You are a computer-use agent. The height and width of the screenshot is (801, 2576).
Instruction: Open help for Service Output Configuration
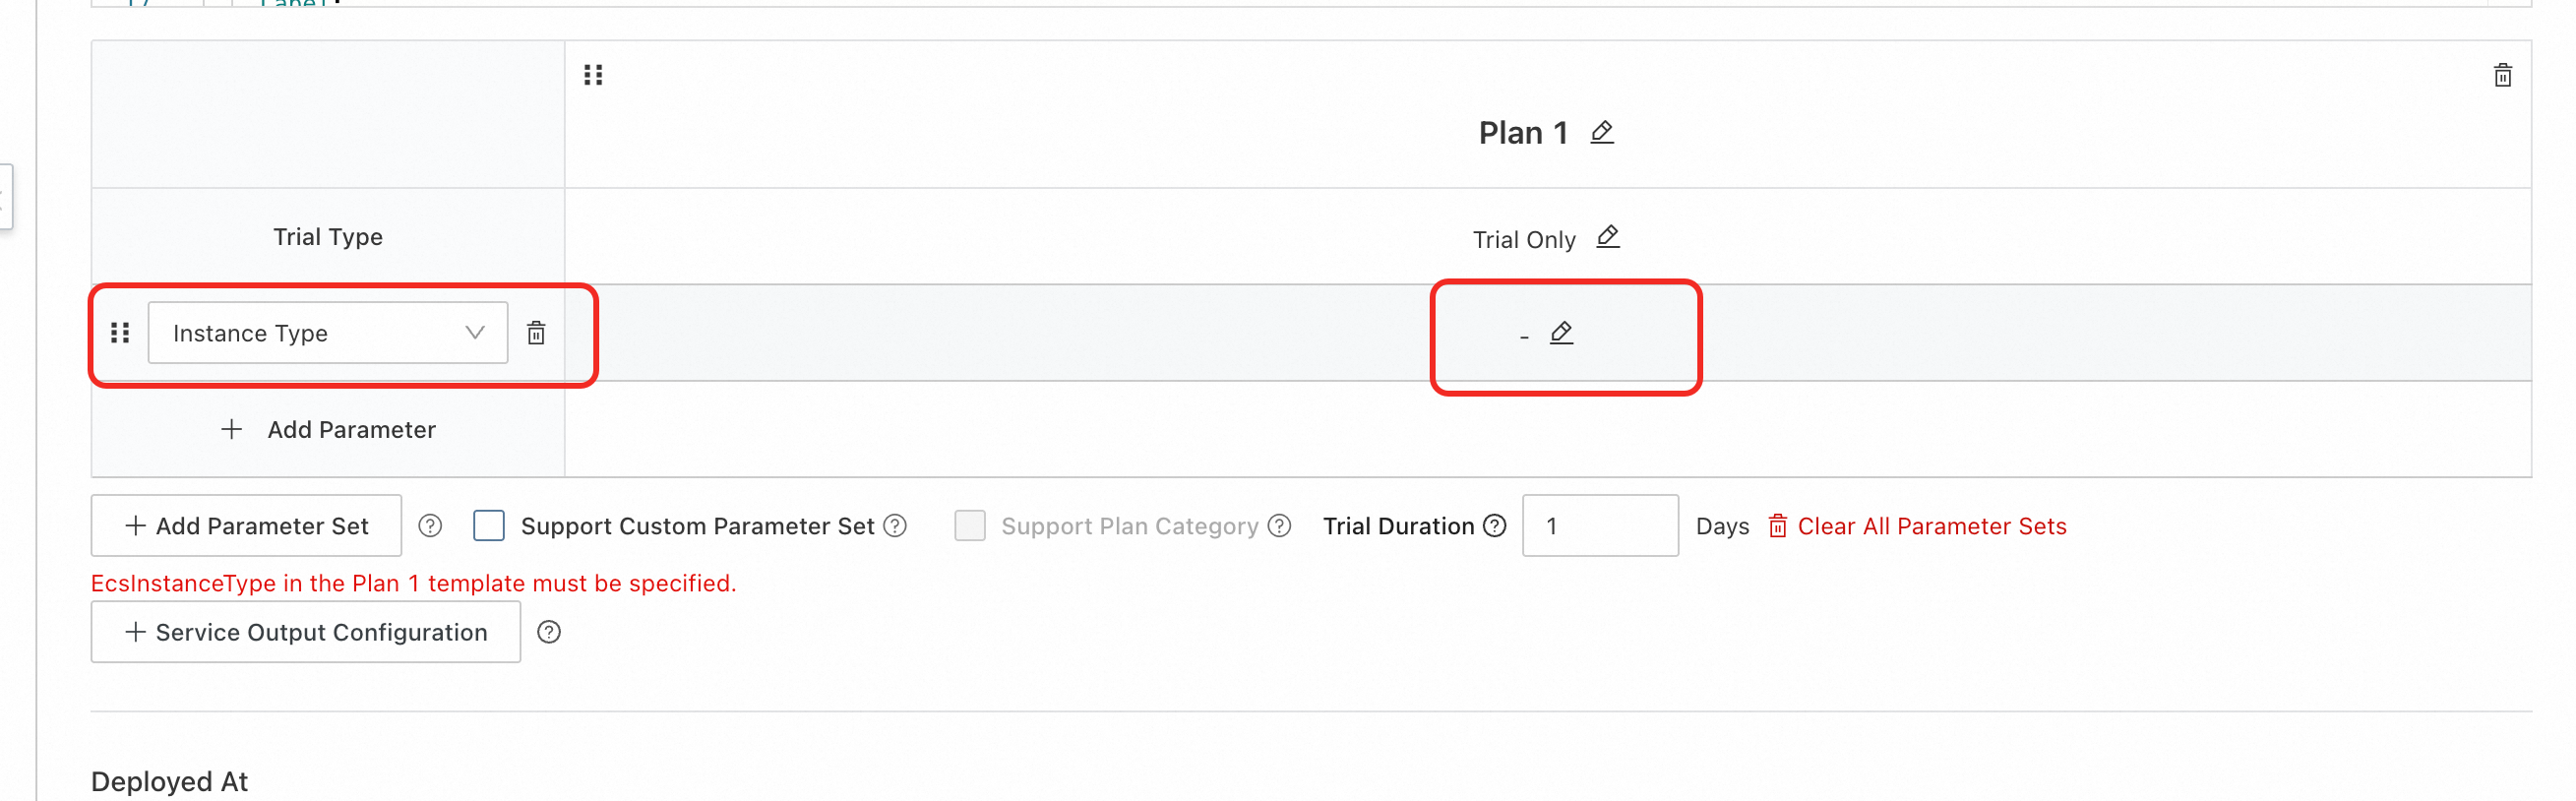tap(549, 632)
